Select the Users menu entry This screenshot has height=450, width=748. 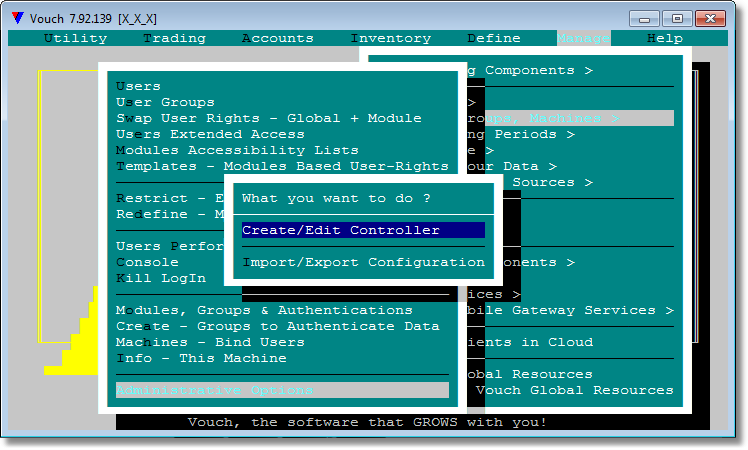[138, 86]
